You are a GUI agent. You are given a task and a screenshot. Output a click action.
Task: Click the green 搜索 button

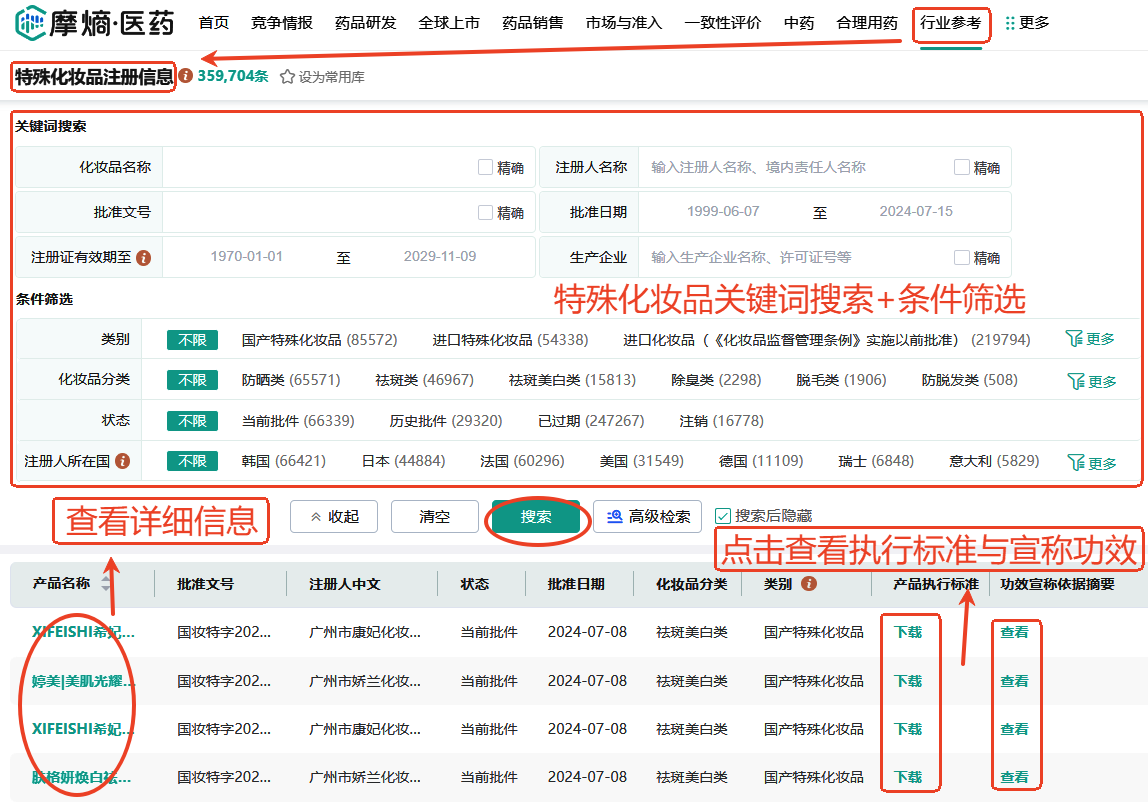click(536, 517)
